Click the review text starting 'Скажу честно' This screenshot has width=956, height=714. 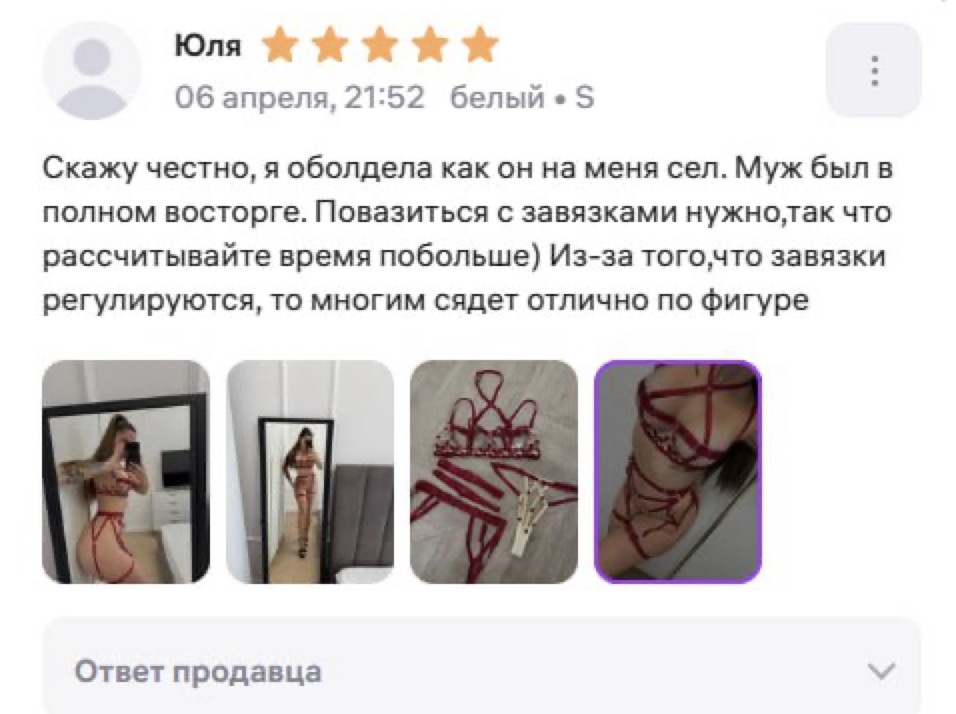click(468, 234)
